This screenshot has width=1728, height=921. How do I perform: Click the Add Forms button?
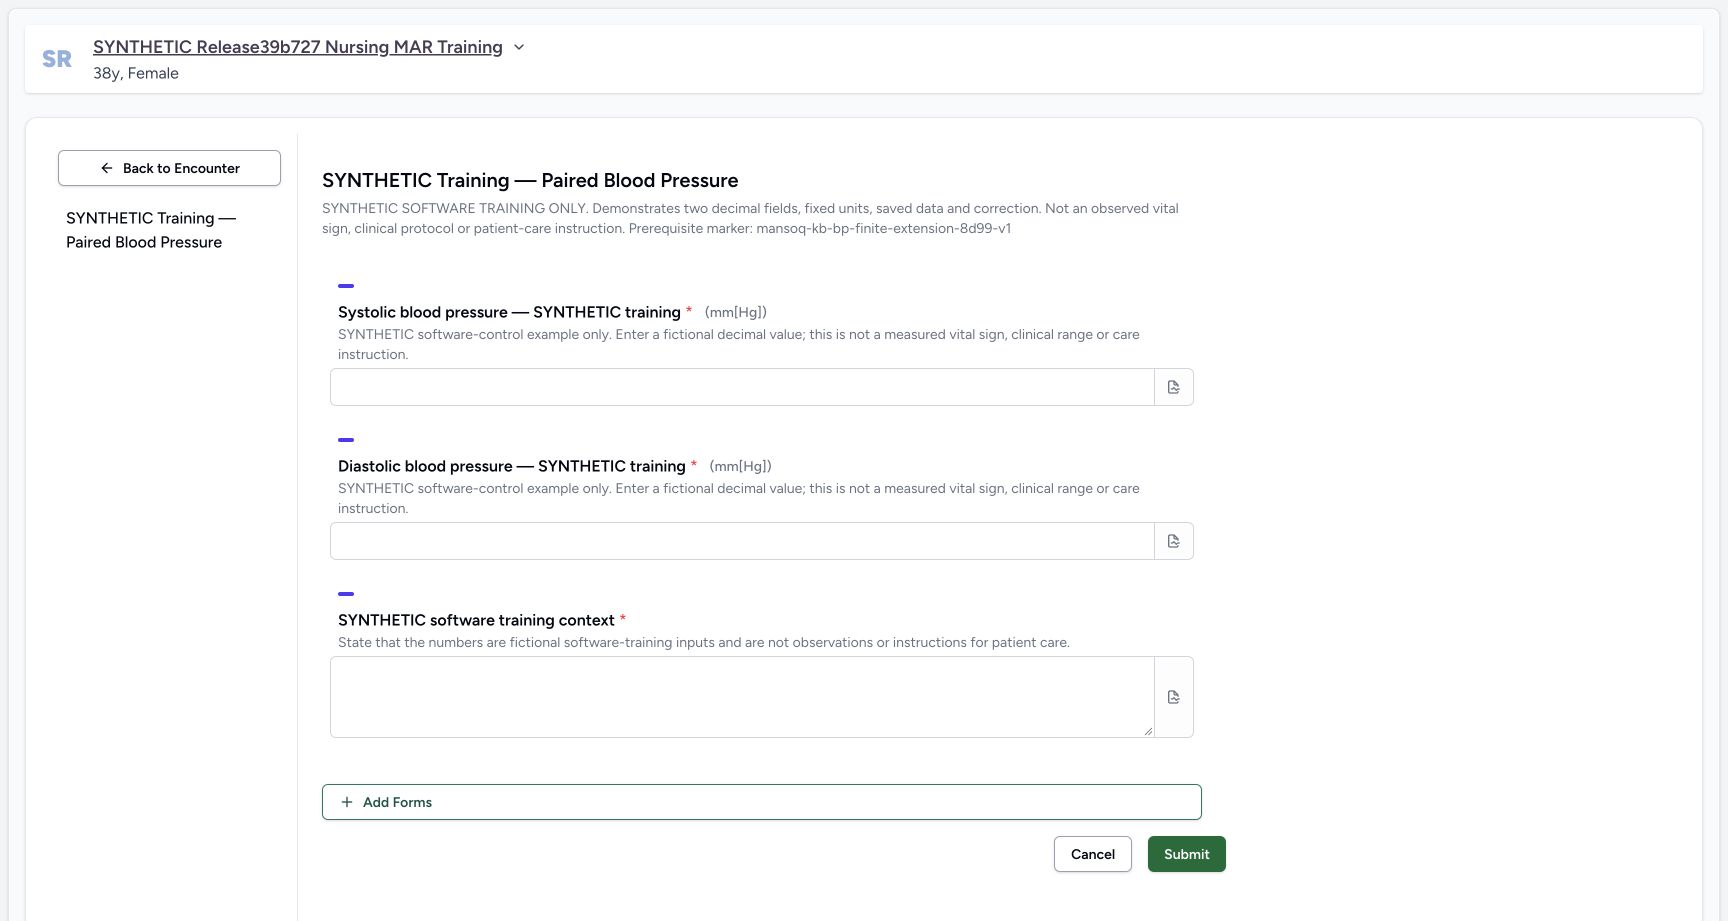click(x=762, y=802)
